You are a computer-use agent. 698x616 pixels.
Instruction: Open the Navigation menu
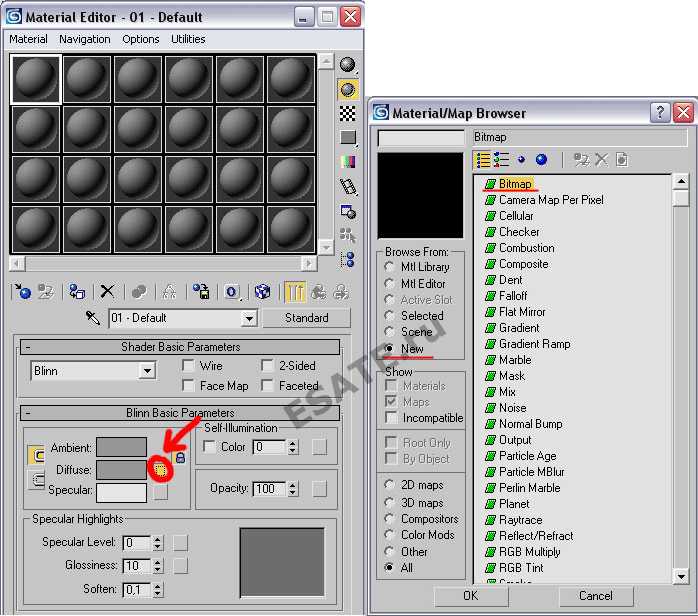[x=85, y=39]
